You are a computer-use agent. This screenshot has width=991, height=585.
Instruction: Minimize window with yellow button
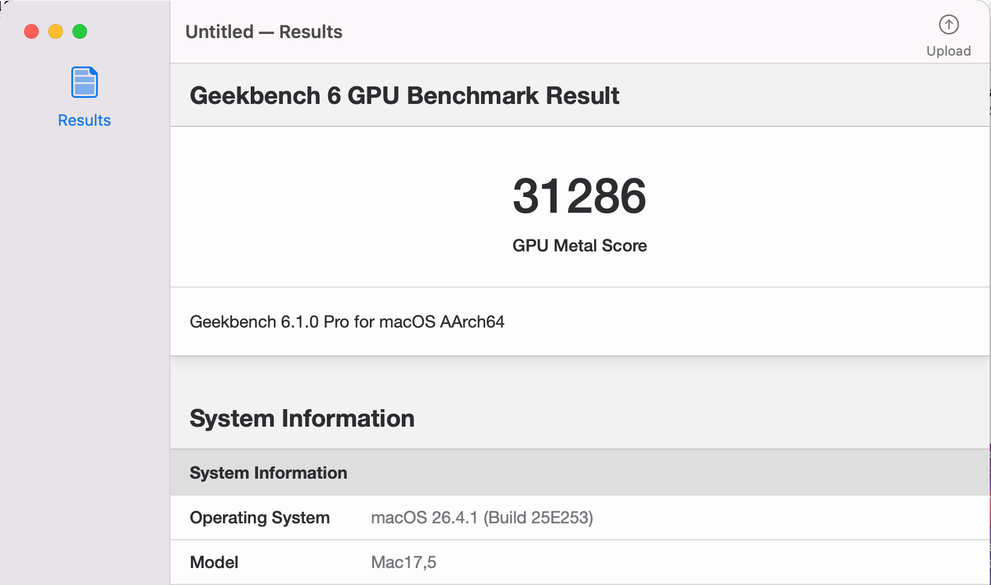[x=56, y=32]
